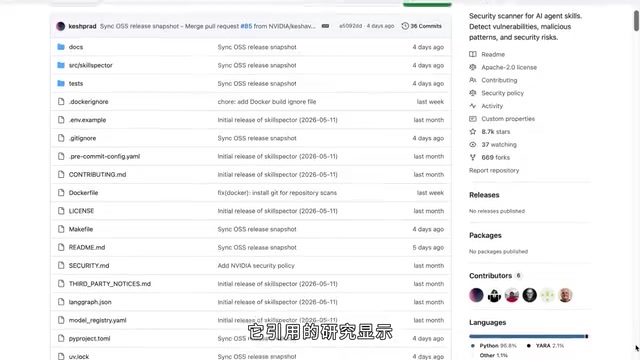Open the docs folder icon
The image size is (640, 360).
tap(61, 47)
